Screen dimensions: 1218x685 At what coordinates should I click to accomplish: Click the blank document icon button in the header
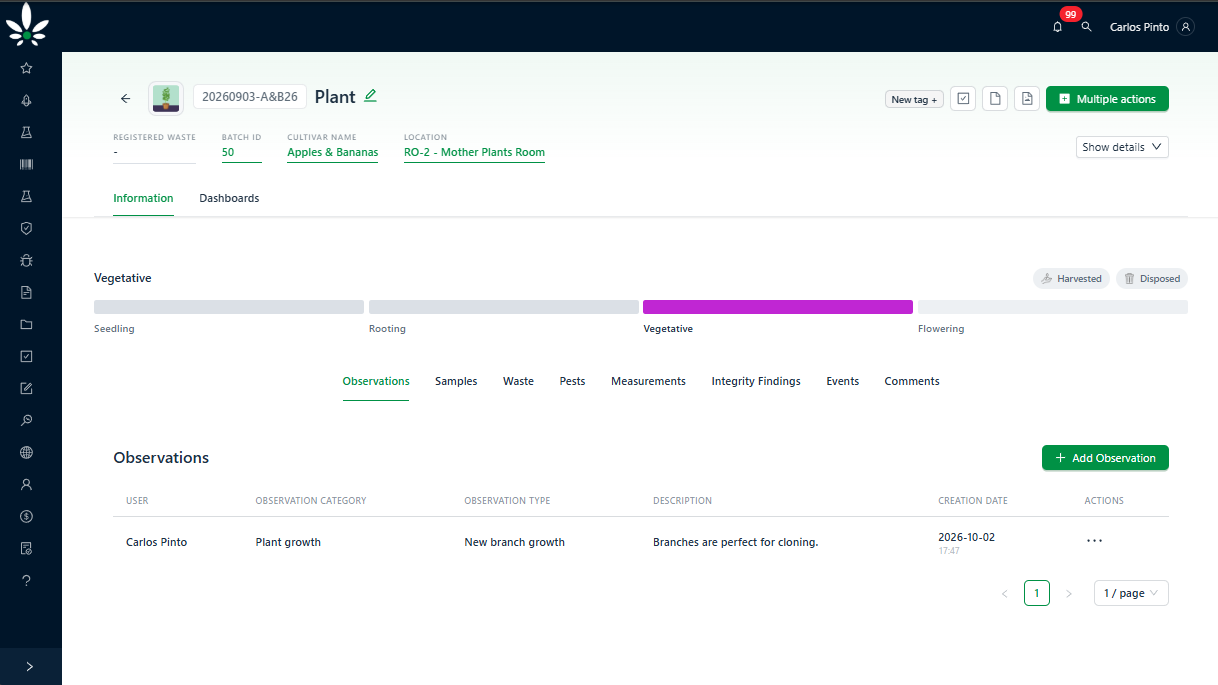(x=995, y=99)
